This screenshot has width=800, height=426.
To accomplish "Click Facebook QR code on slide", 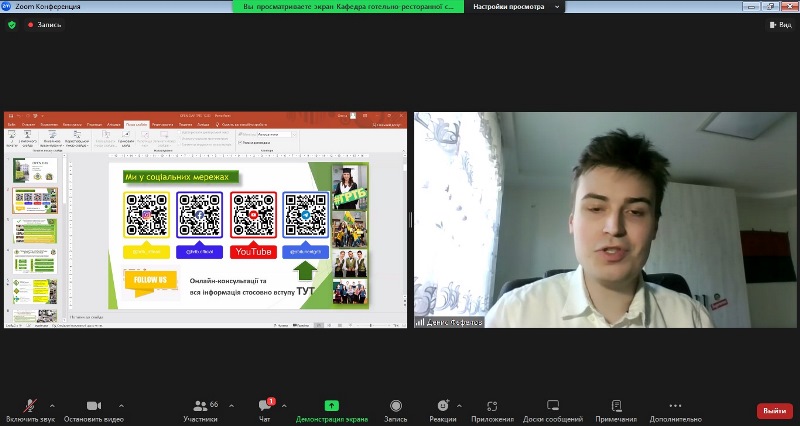I will click(199, 215).
